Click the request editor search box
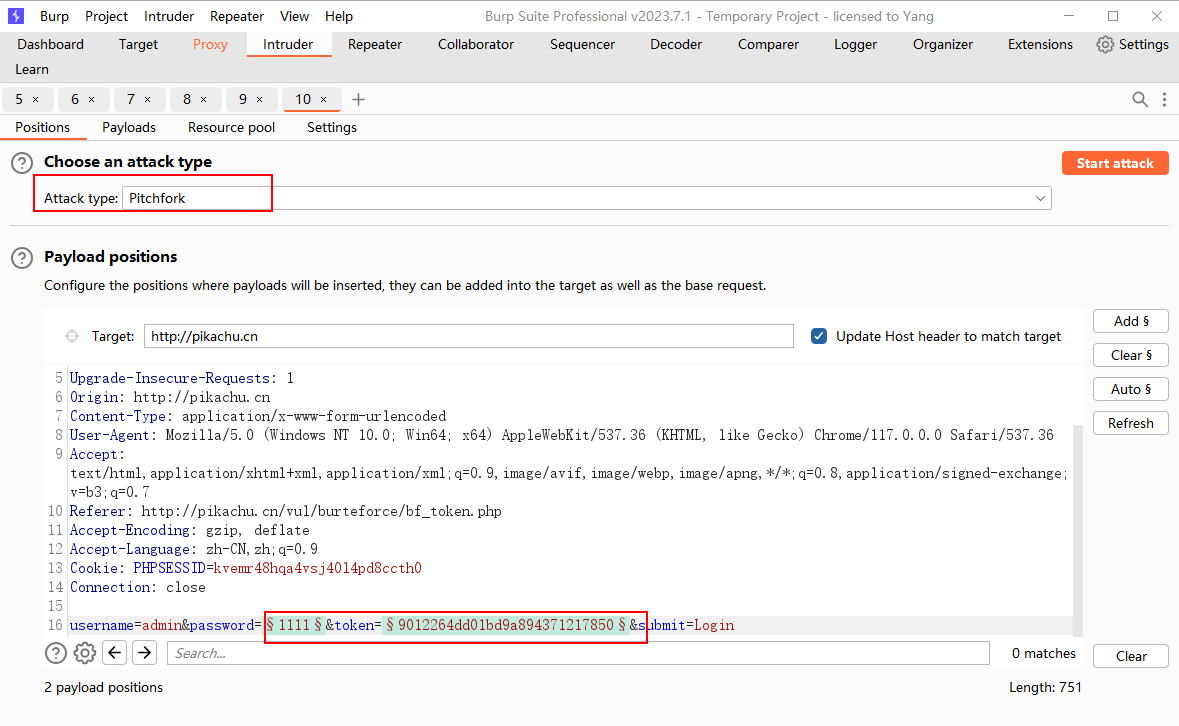Screen dimensions: 1179x726 pyautogui.click(x=578, y=653)
